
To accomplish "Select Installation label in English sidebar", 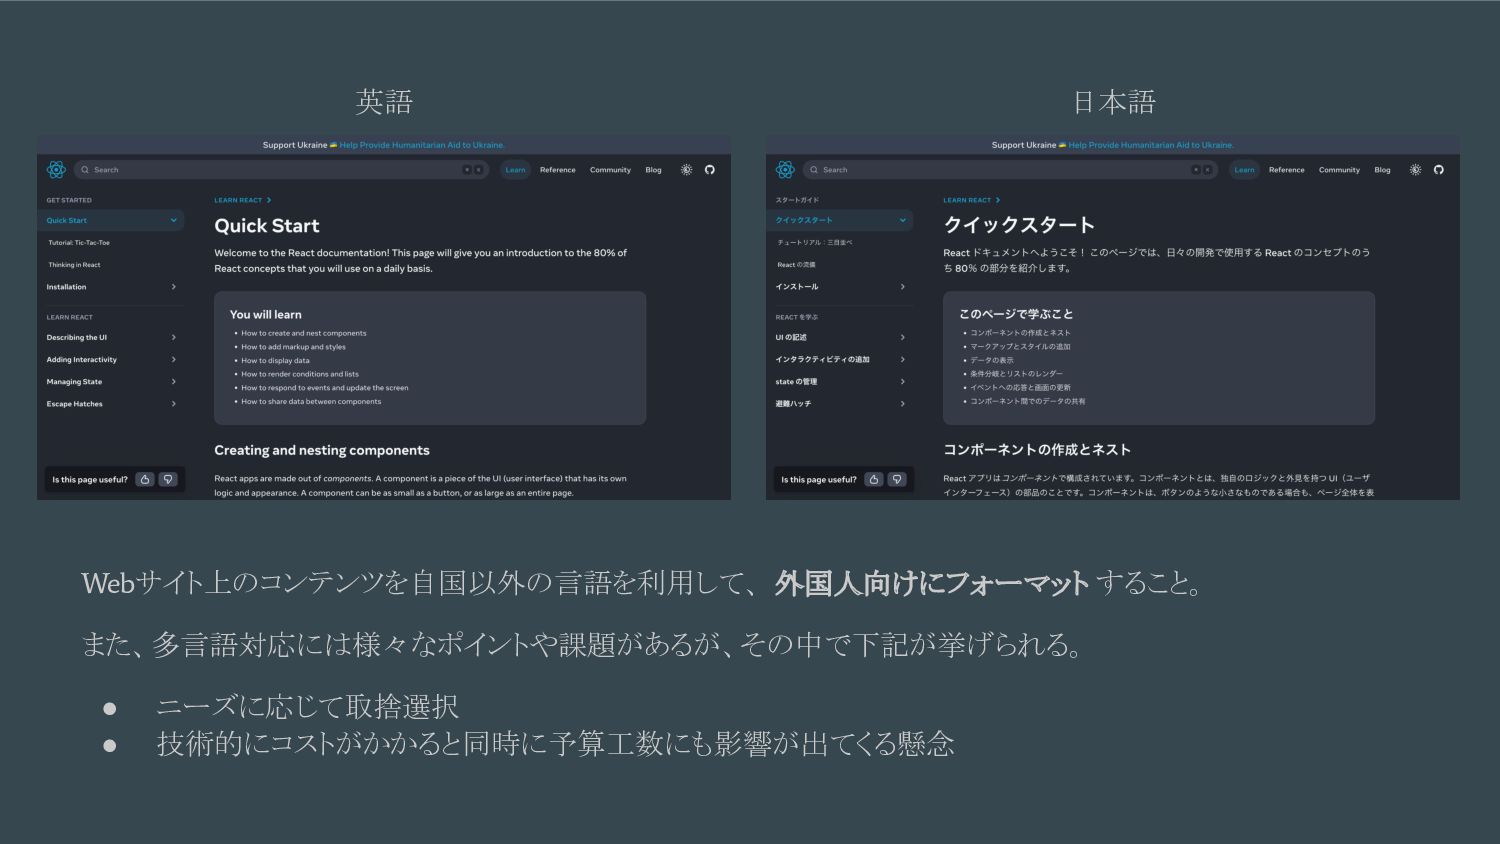I will [x=66, y=287].
